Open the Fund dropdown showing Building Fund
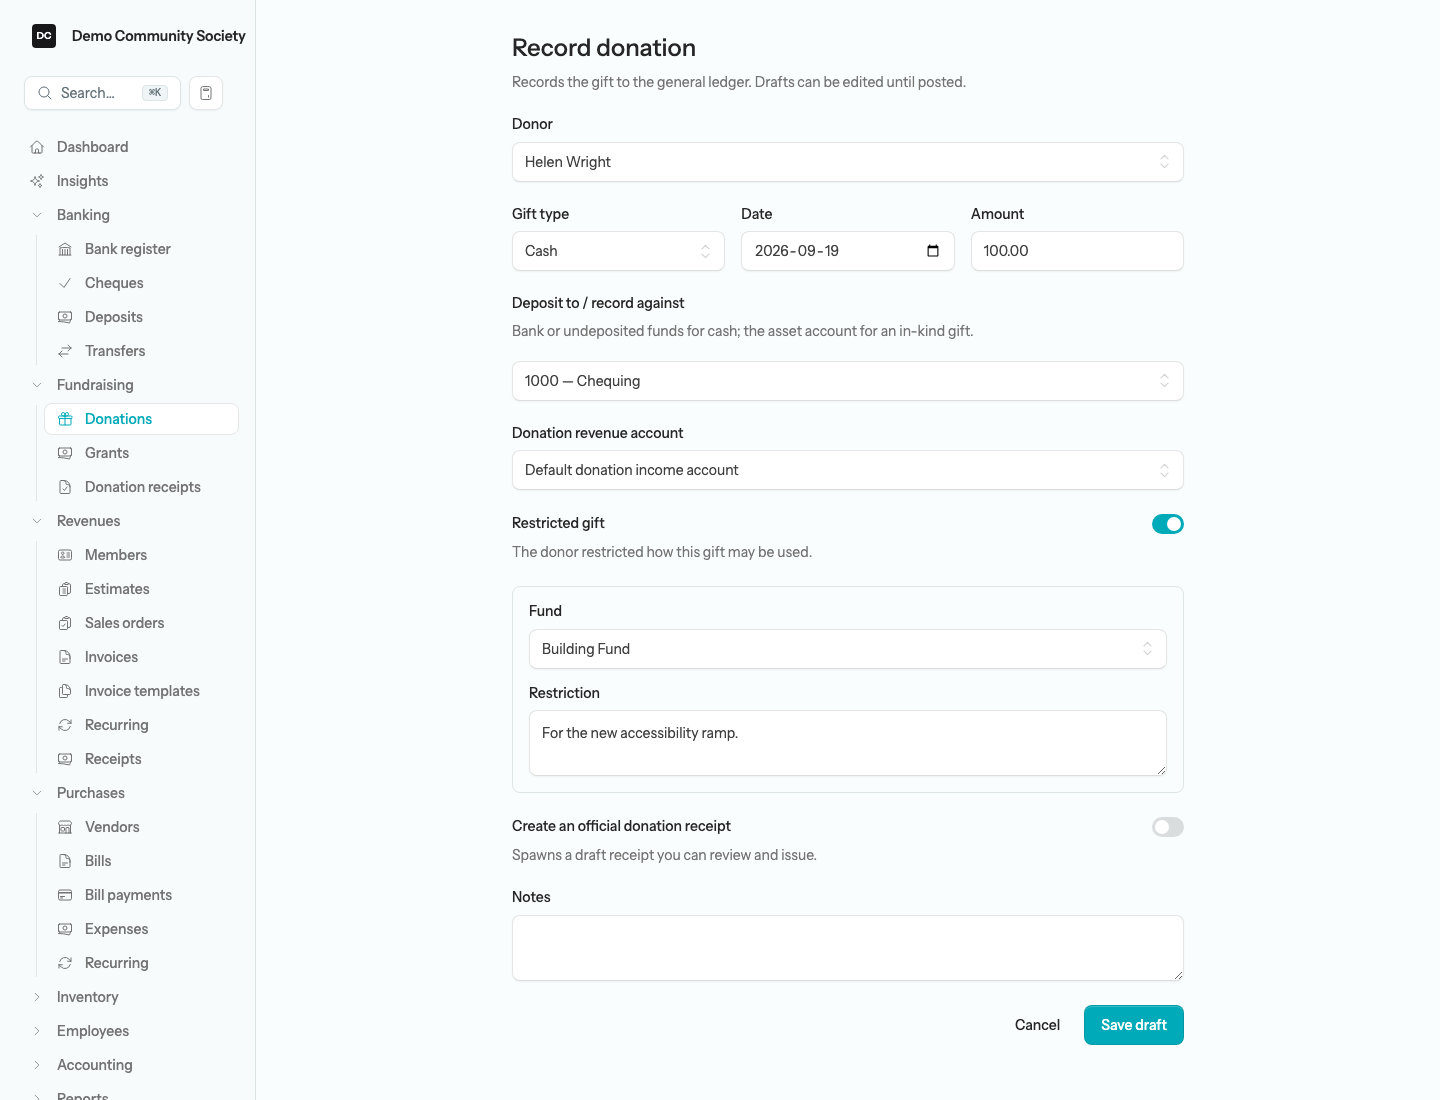Viewport: 1440px width, 1100px height. [x=848, y=649]
